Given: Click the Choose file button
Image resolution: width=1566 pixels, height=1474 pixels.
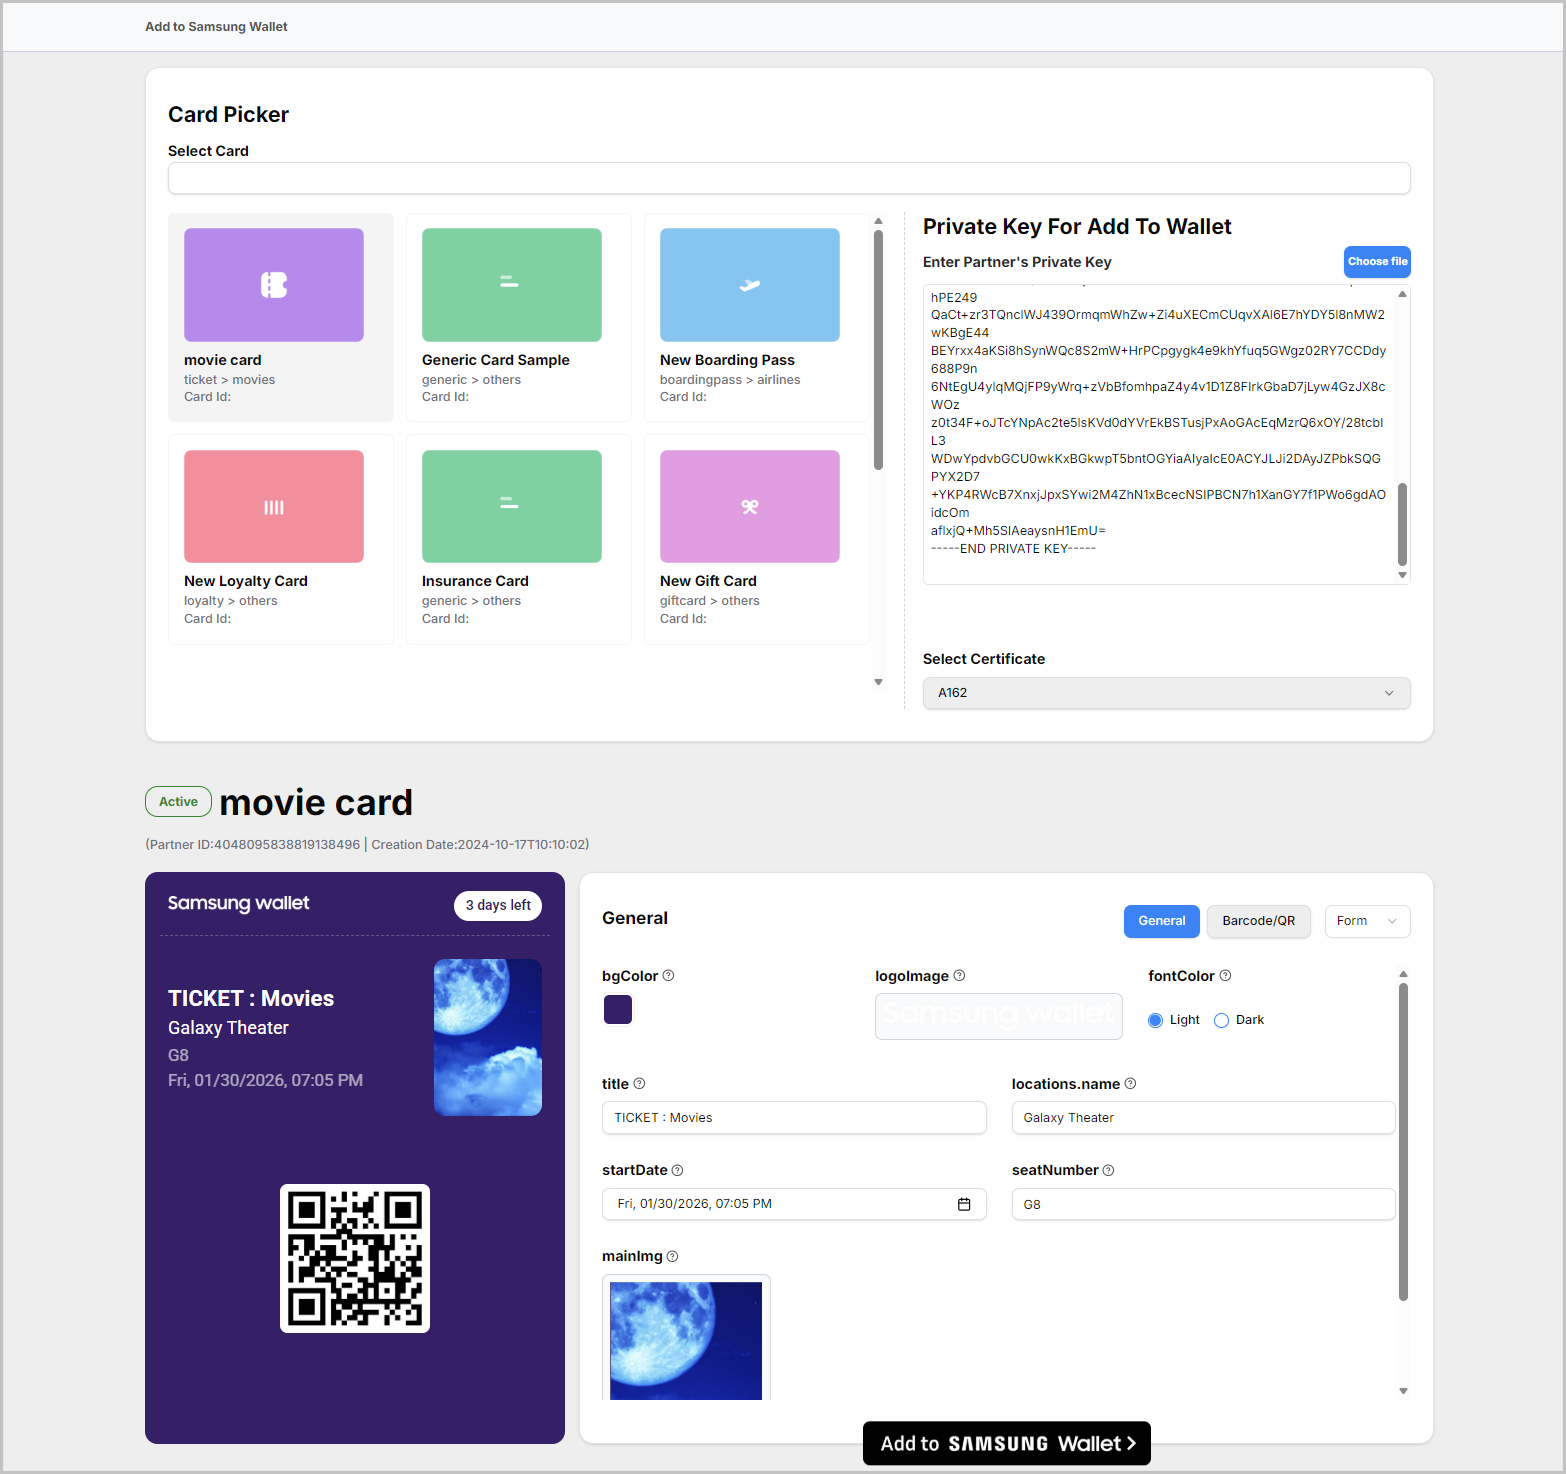Looking at the screenshot, I should coord(1376,261).
